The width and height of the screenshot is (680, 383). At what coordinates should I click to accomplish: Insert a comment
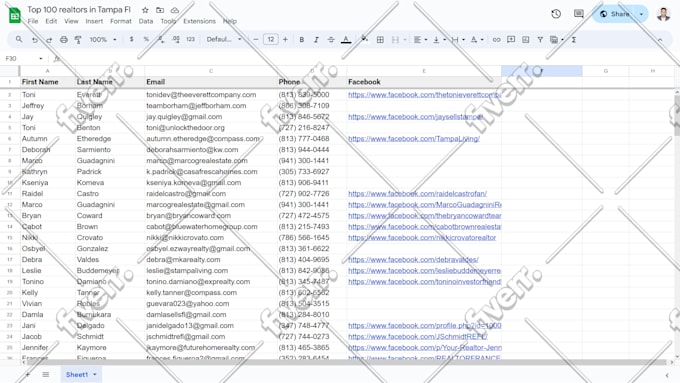511,39
